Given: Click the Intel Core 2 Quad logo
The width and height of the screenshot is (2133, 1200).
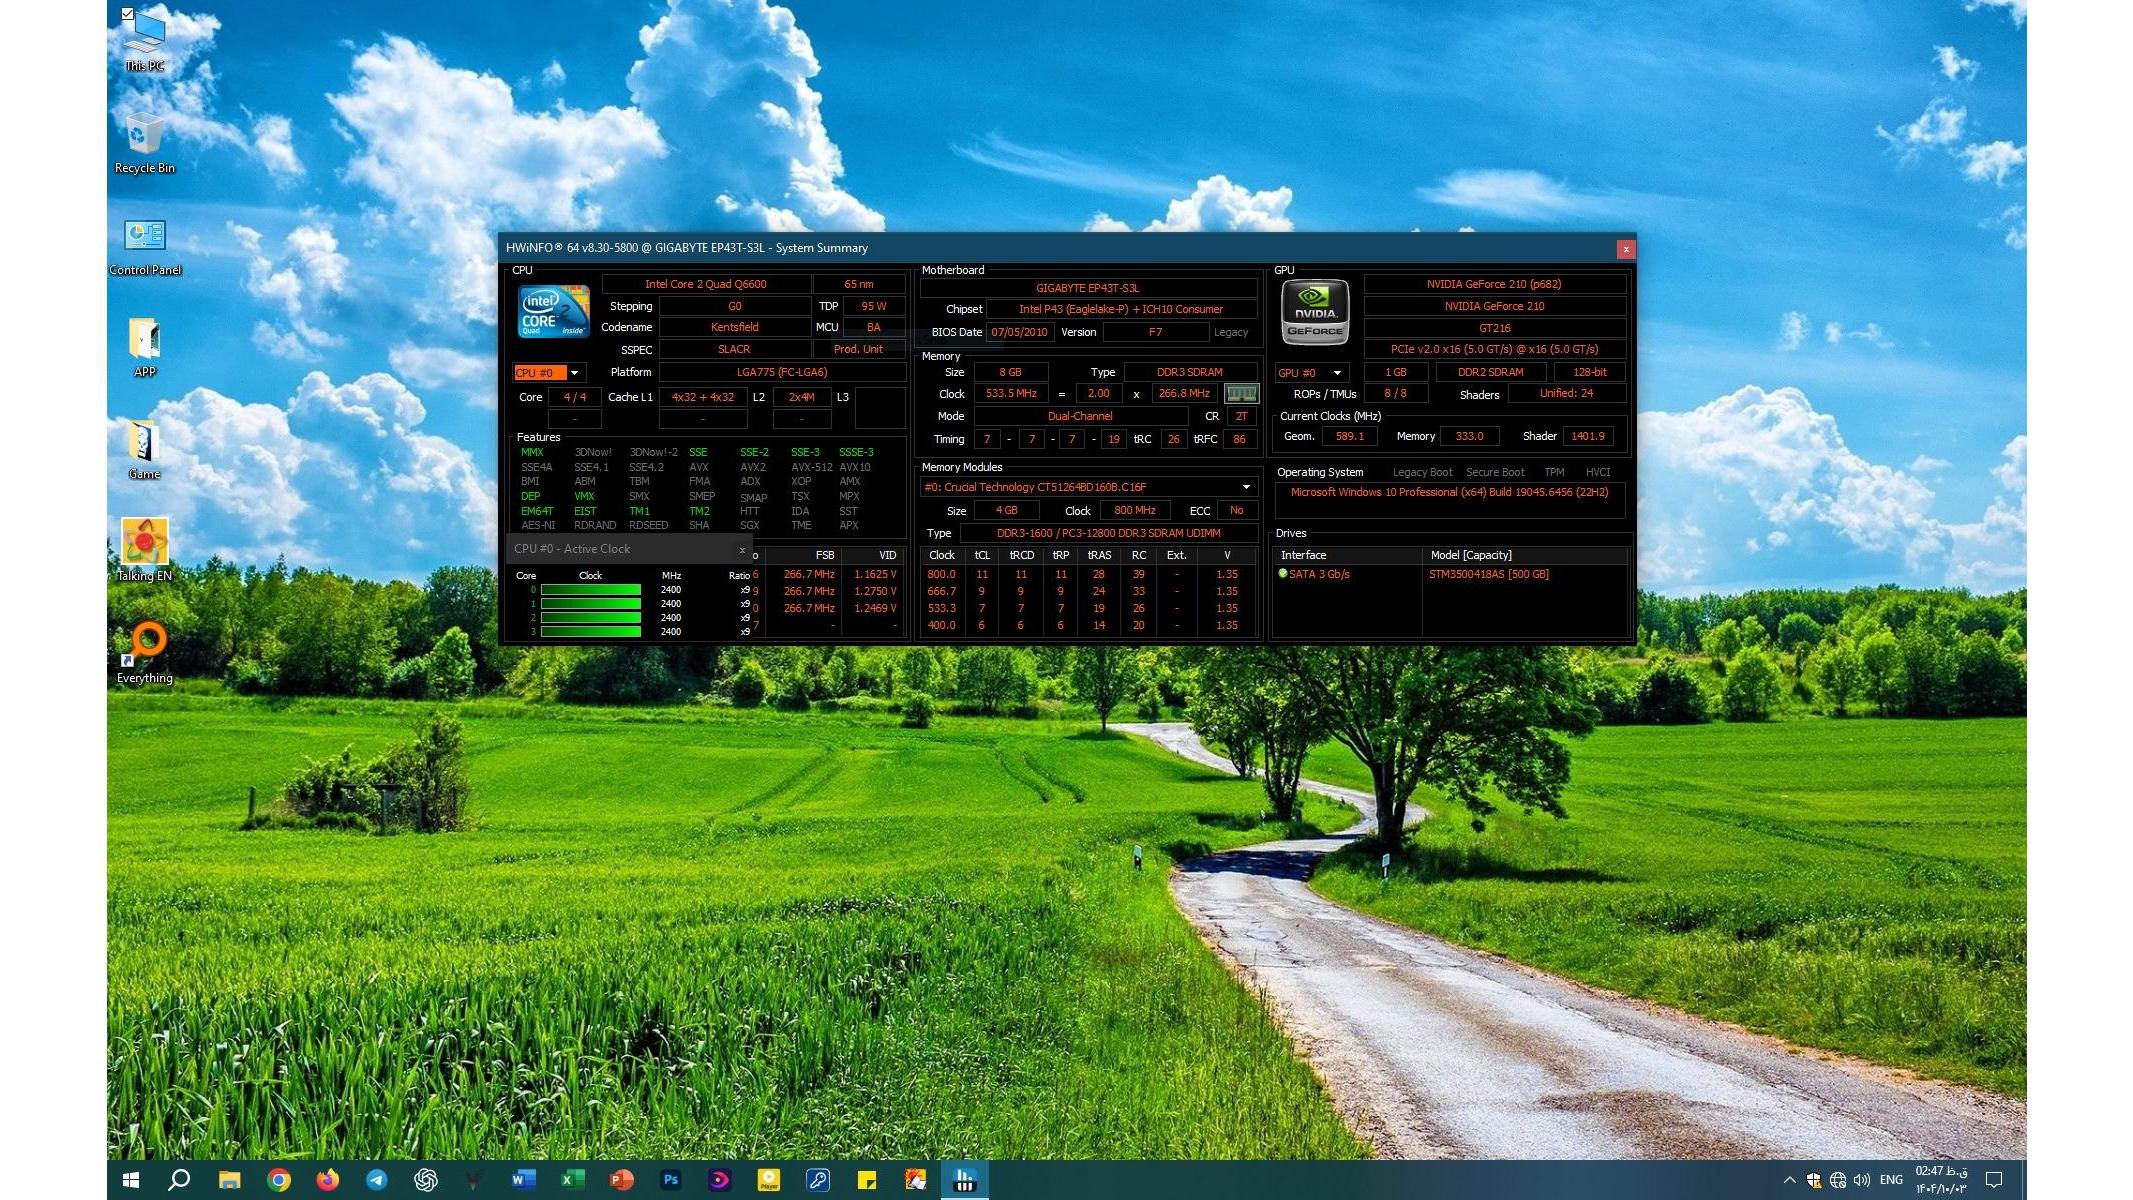Looking at the screenshot, I should pos(553,311).
